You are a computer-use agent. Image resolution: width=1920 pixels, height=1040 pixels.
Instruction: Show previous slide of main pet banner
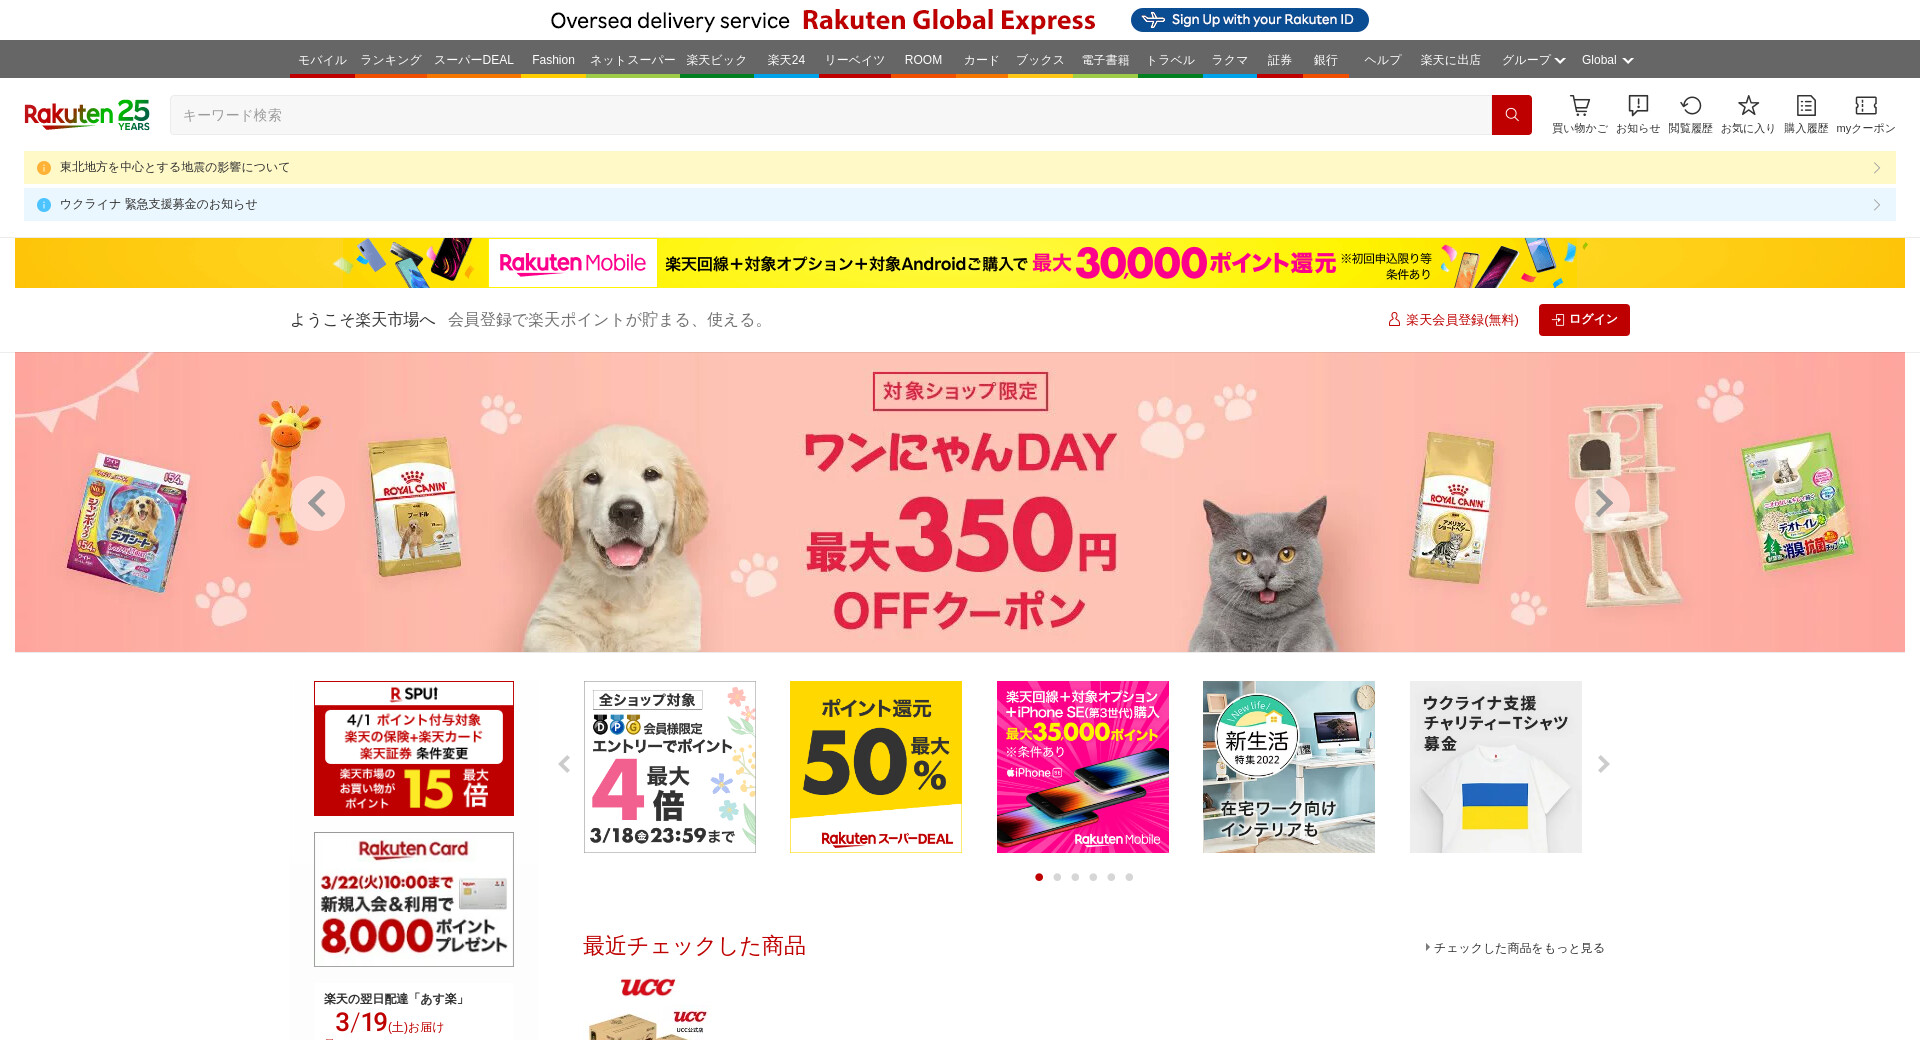pyautogui.click(x=318, y=503)
